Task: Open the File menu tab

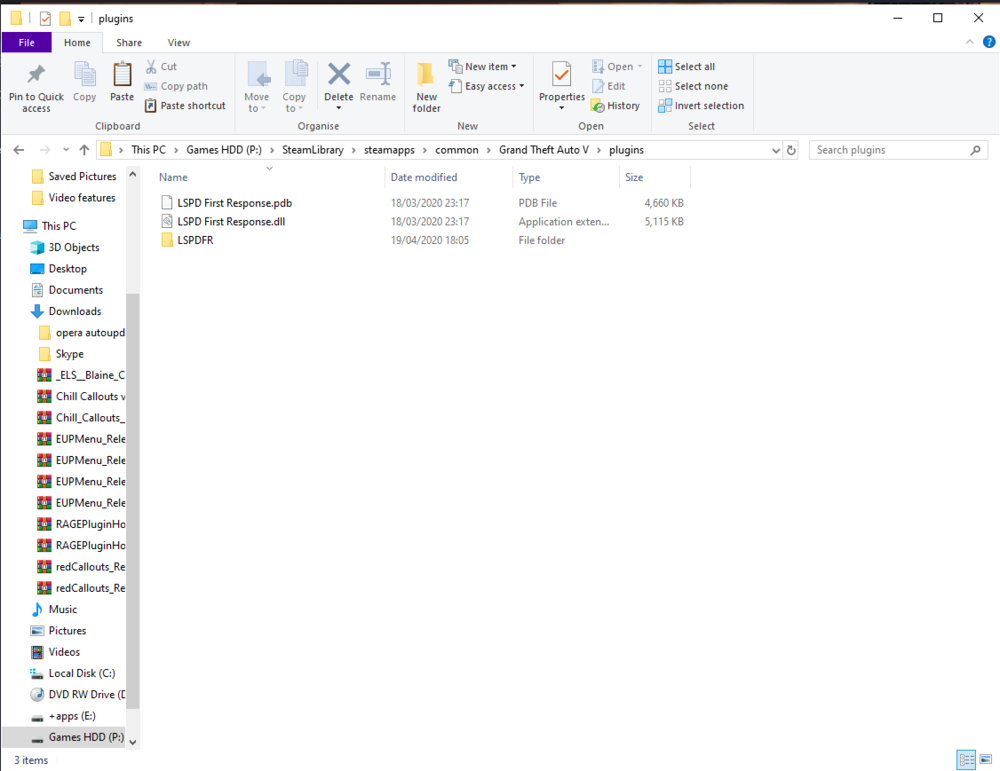Action: pyautogui.click(x=27, y=43)
